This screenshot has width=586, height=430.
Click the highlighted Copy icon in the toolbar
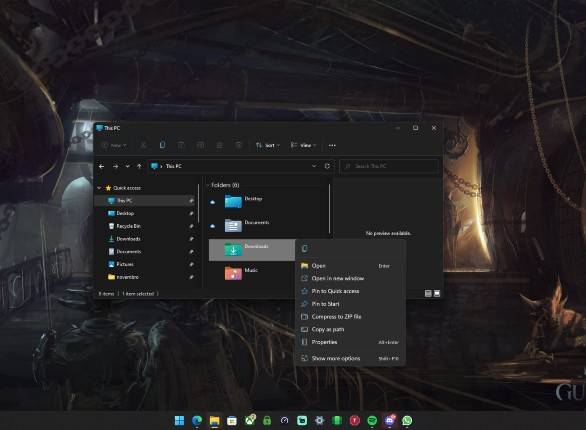[x=162, y=145]
